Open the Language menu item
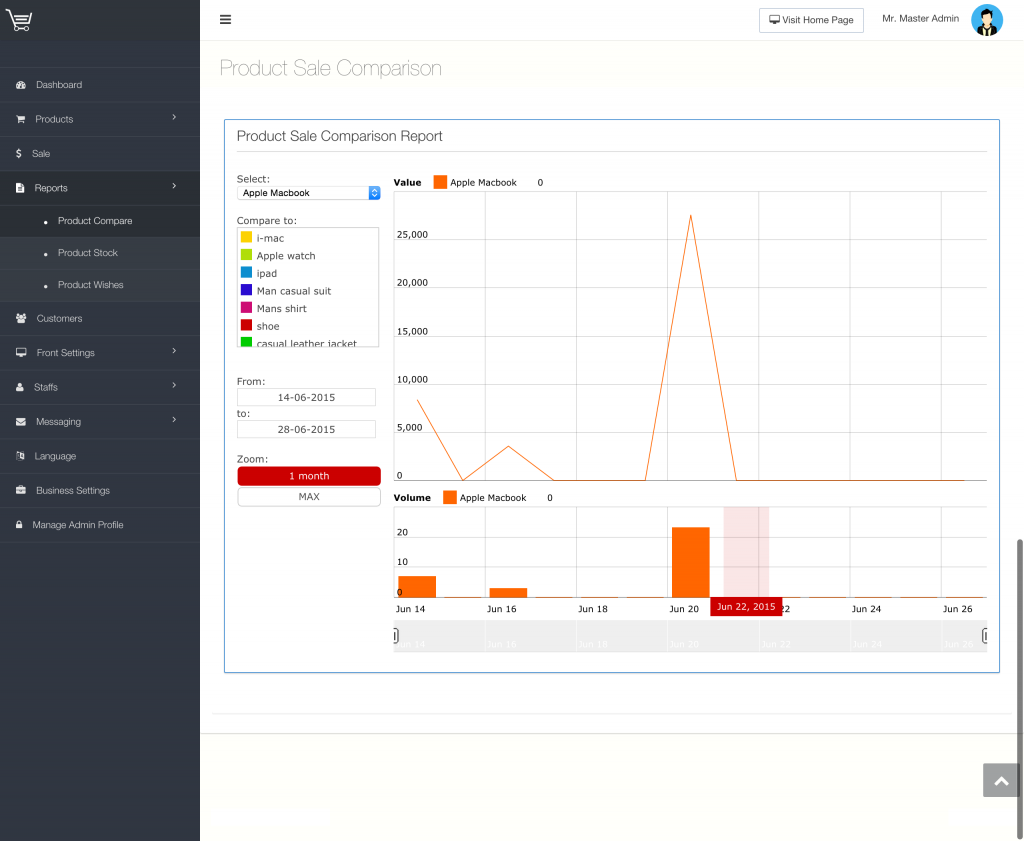This screenshot has width=1024, height=841. tap(100, 456)
